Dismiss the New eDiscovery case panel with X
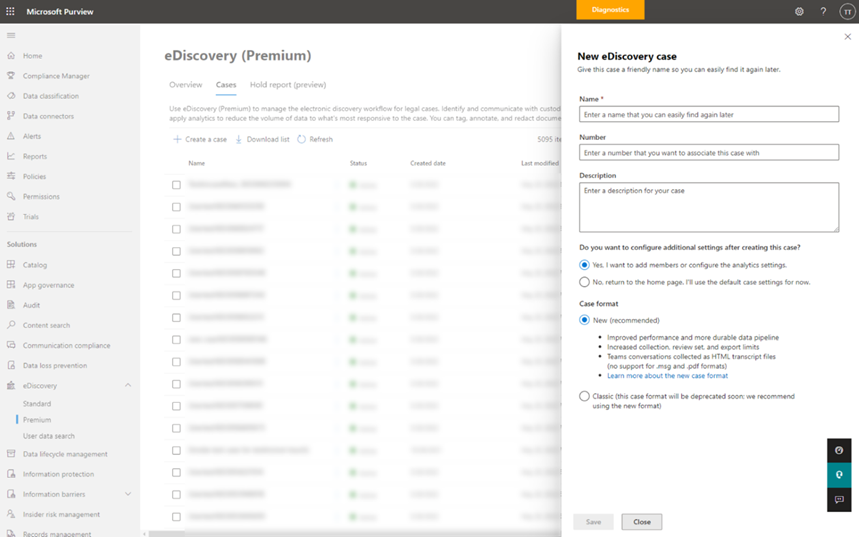The image size is (859, 537). (x=847, y=37)
